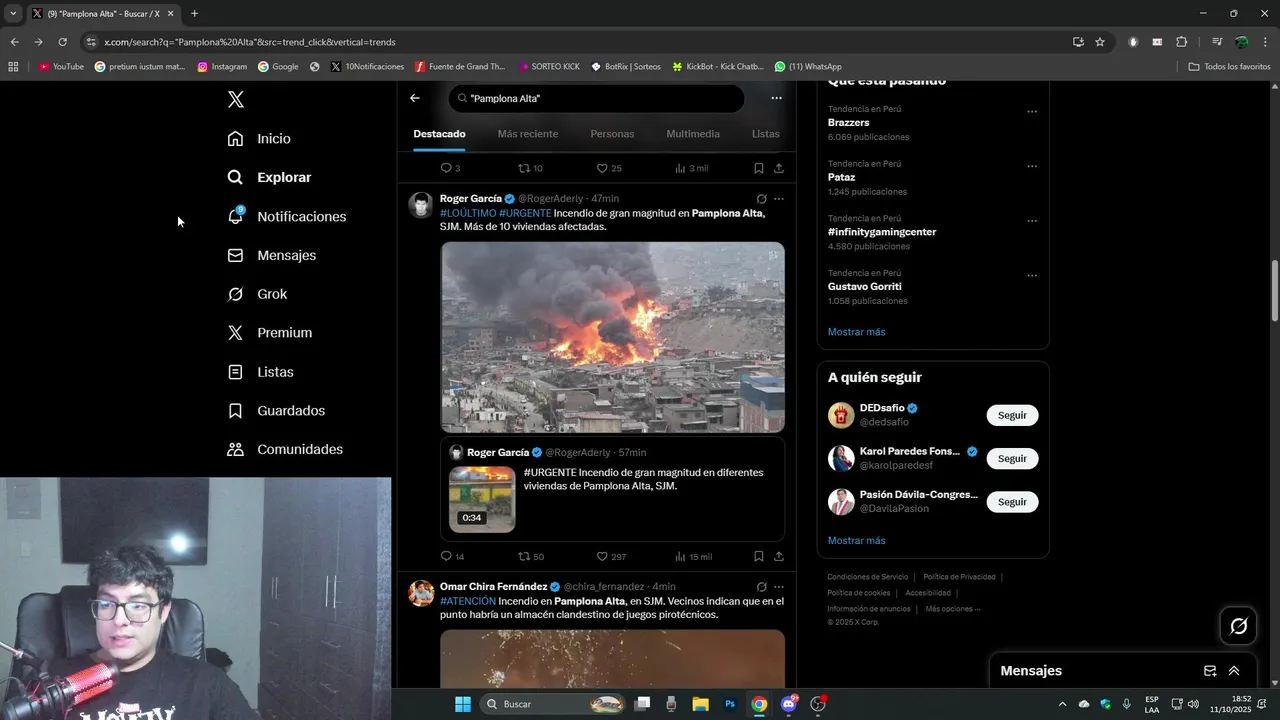This screenshot has height=720, width=1280.
Task: Click Mostrar más under trends
Action: tap(856, 332)
